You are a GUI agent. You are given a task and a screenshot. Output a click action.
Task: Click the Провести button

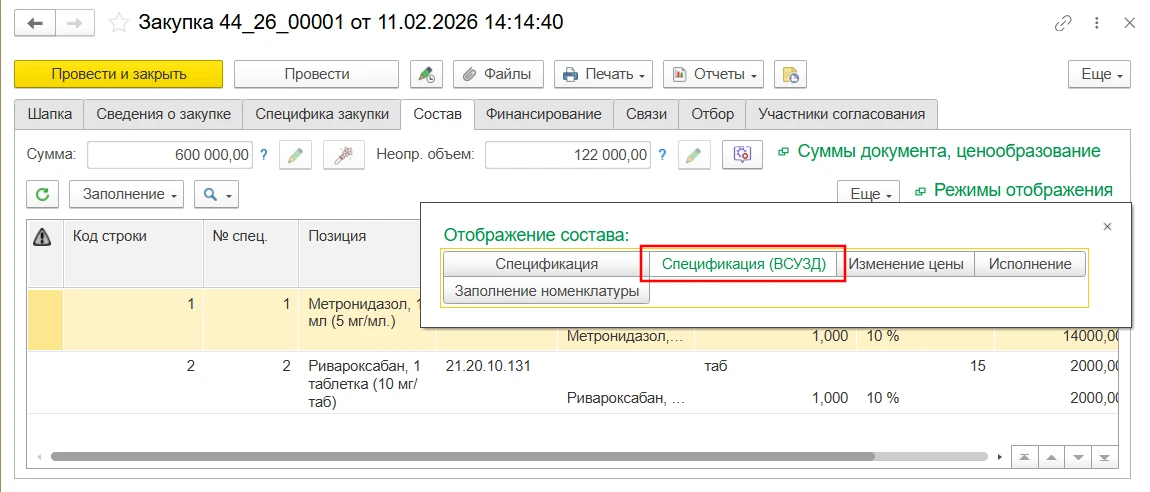tap(316, 74)
